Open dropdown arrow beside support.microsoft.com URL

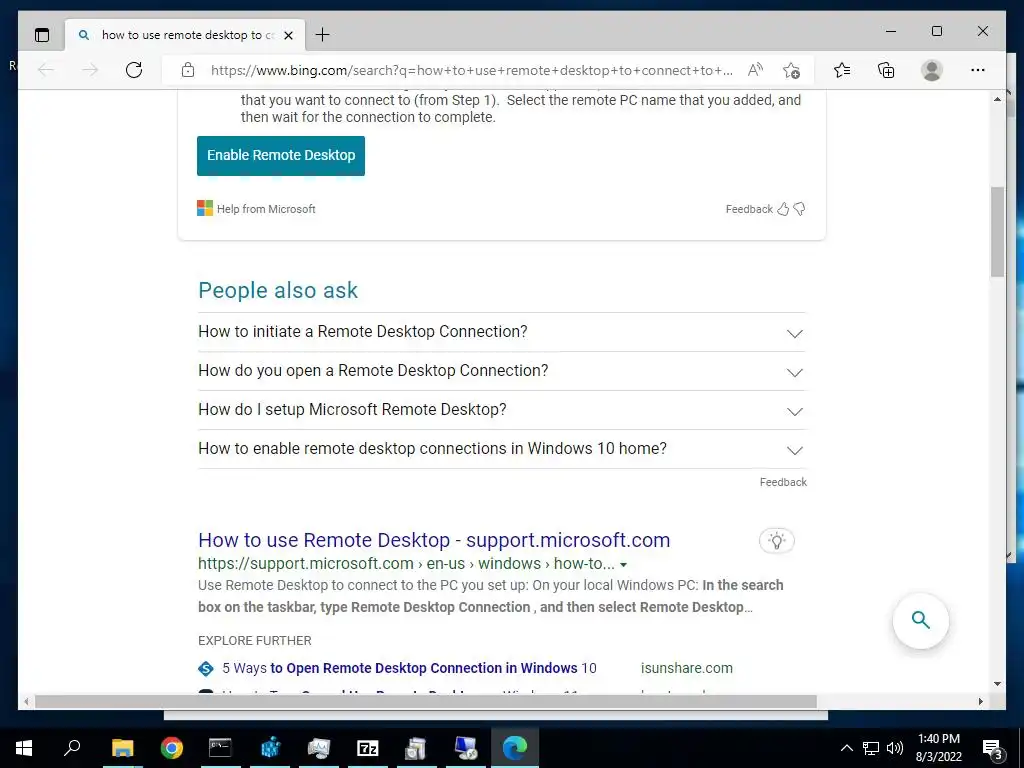click(x=623, y=564)
